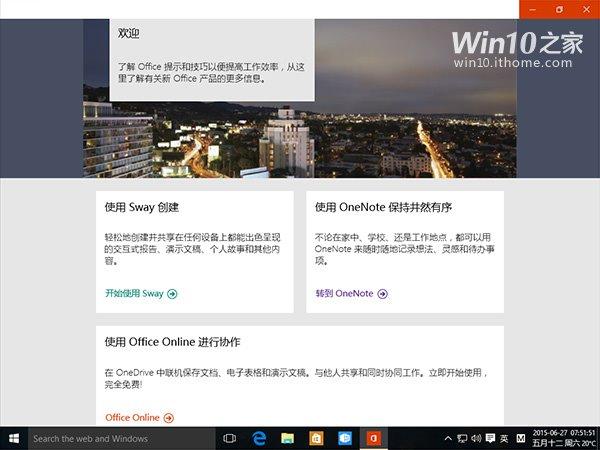
Task: Open the Office Online link
Action: tap(132, 417)
